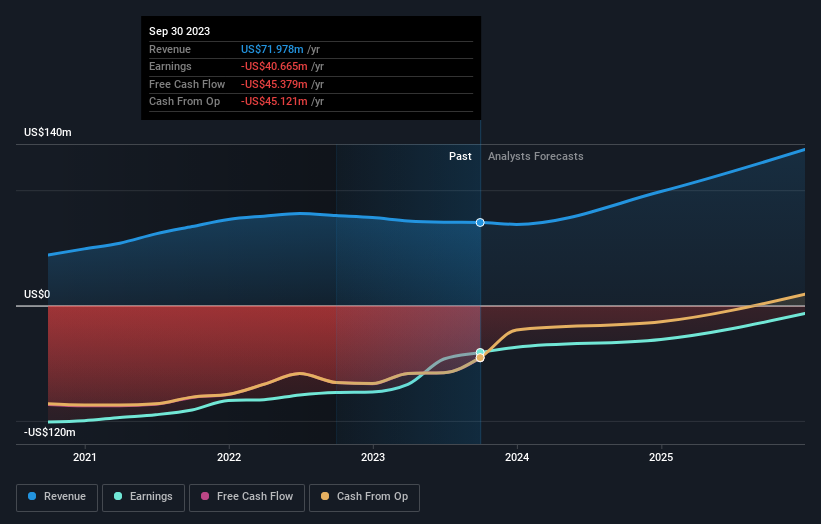Click the teal Earnings legend dot
This screenshot has width=821, height=524.
click(118, 496)
